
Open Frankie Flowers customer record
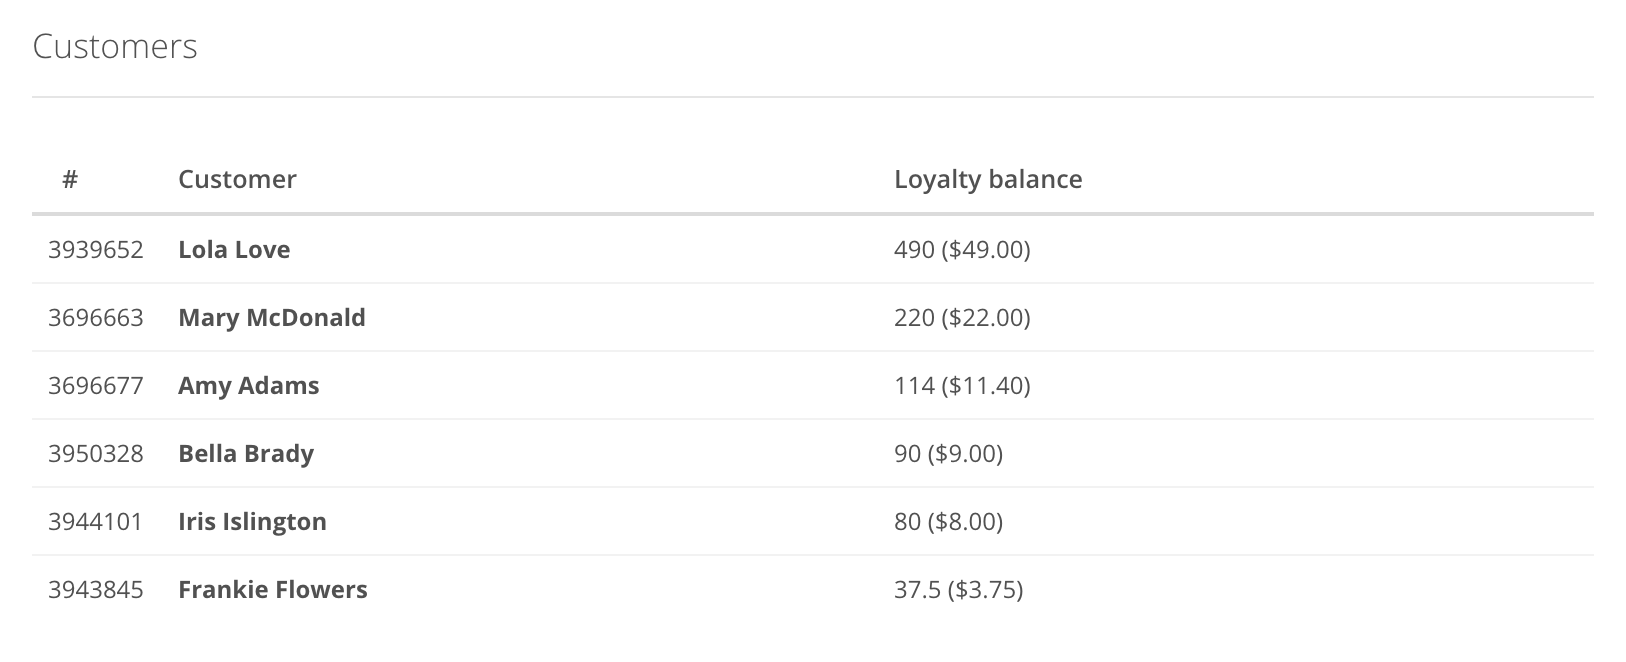[273, 589]
